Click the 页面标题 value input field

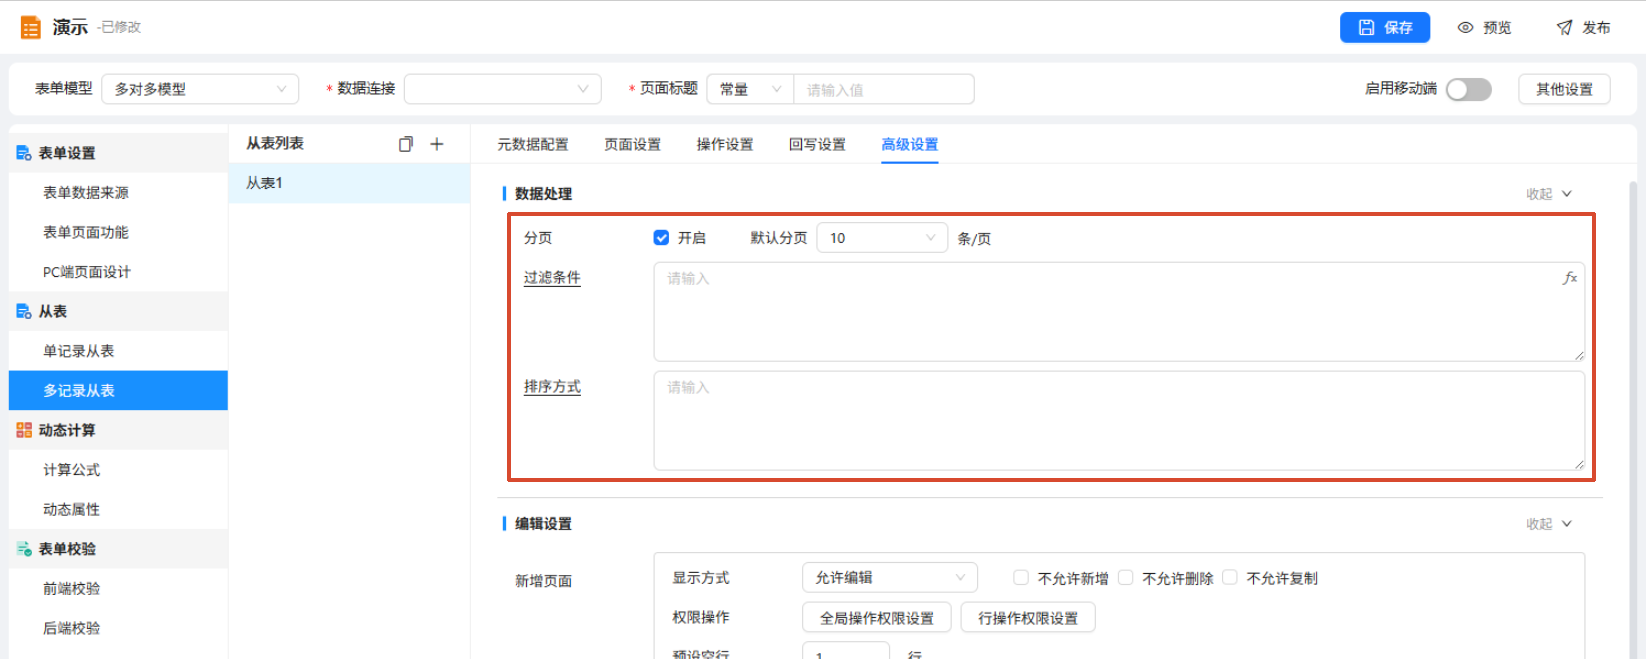click(884, 89)
